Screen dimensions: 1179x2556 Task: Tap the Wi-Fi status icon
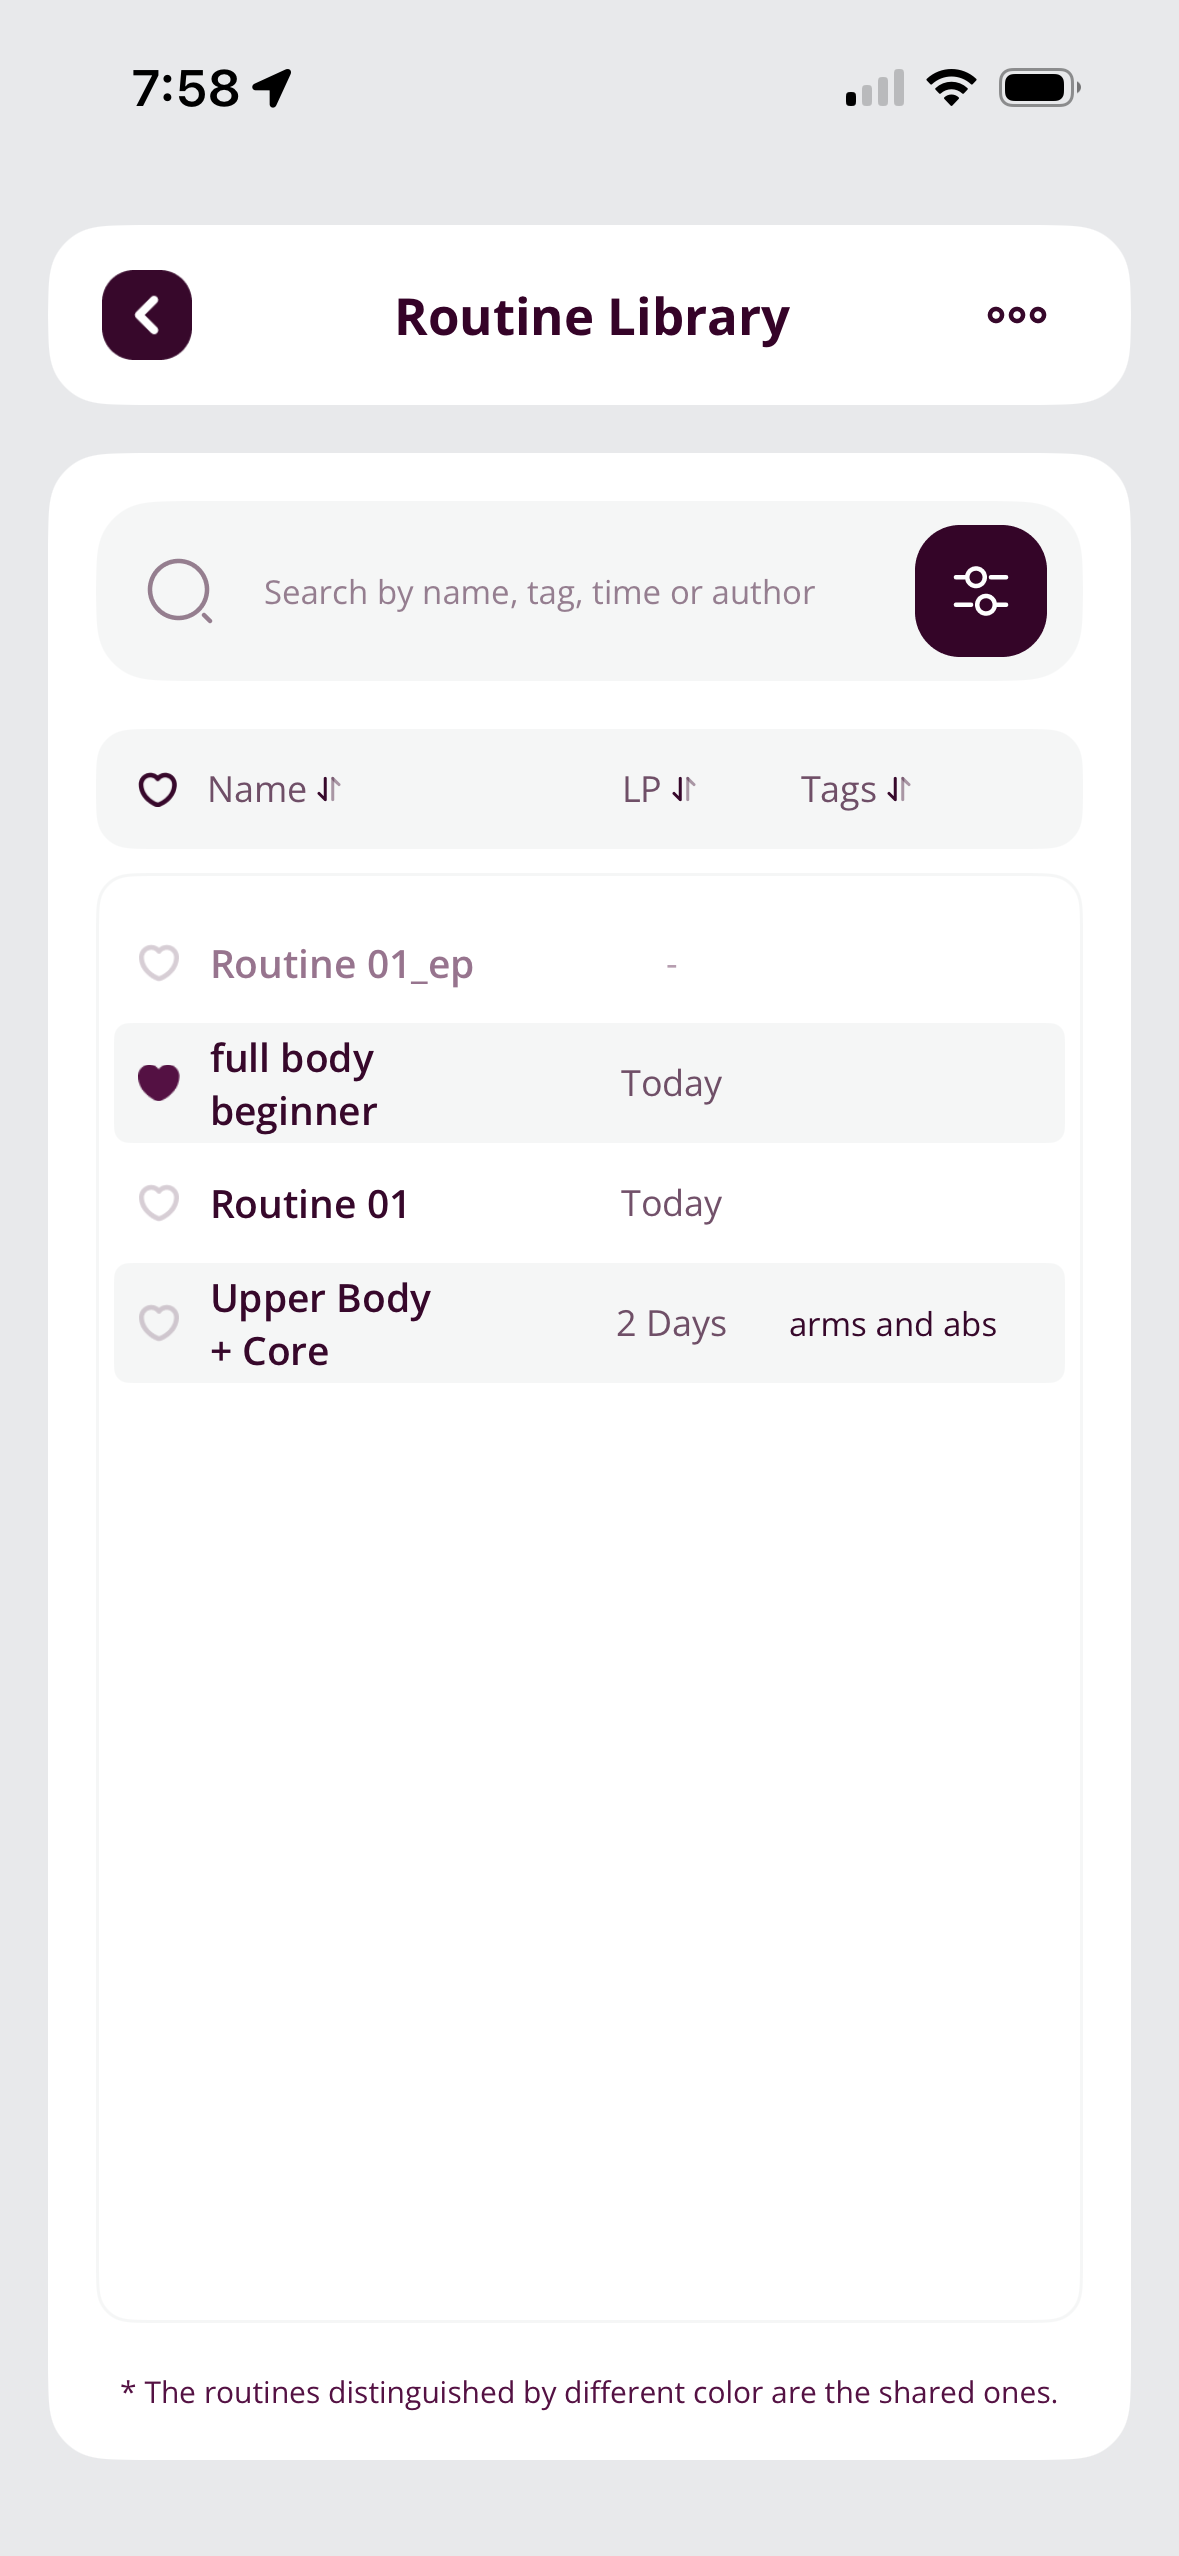(x=951, y=88)
